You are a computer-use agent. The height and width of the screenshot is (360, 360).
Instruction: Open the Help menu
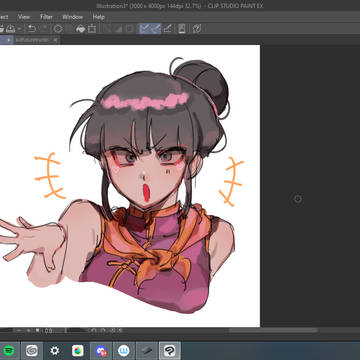tap(99, 17)
